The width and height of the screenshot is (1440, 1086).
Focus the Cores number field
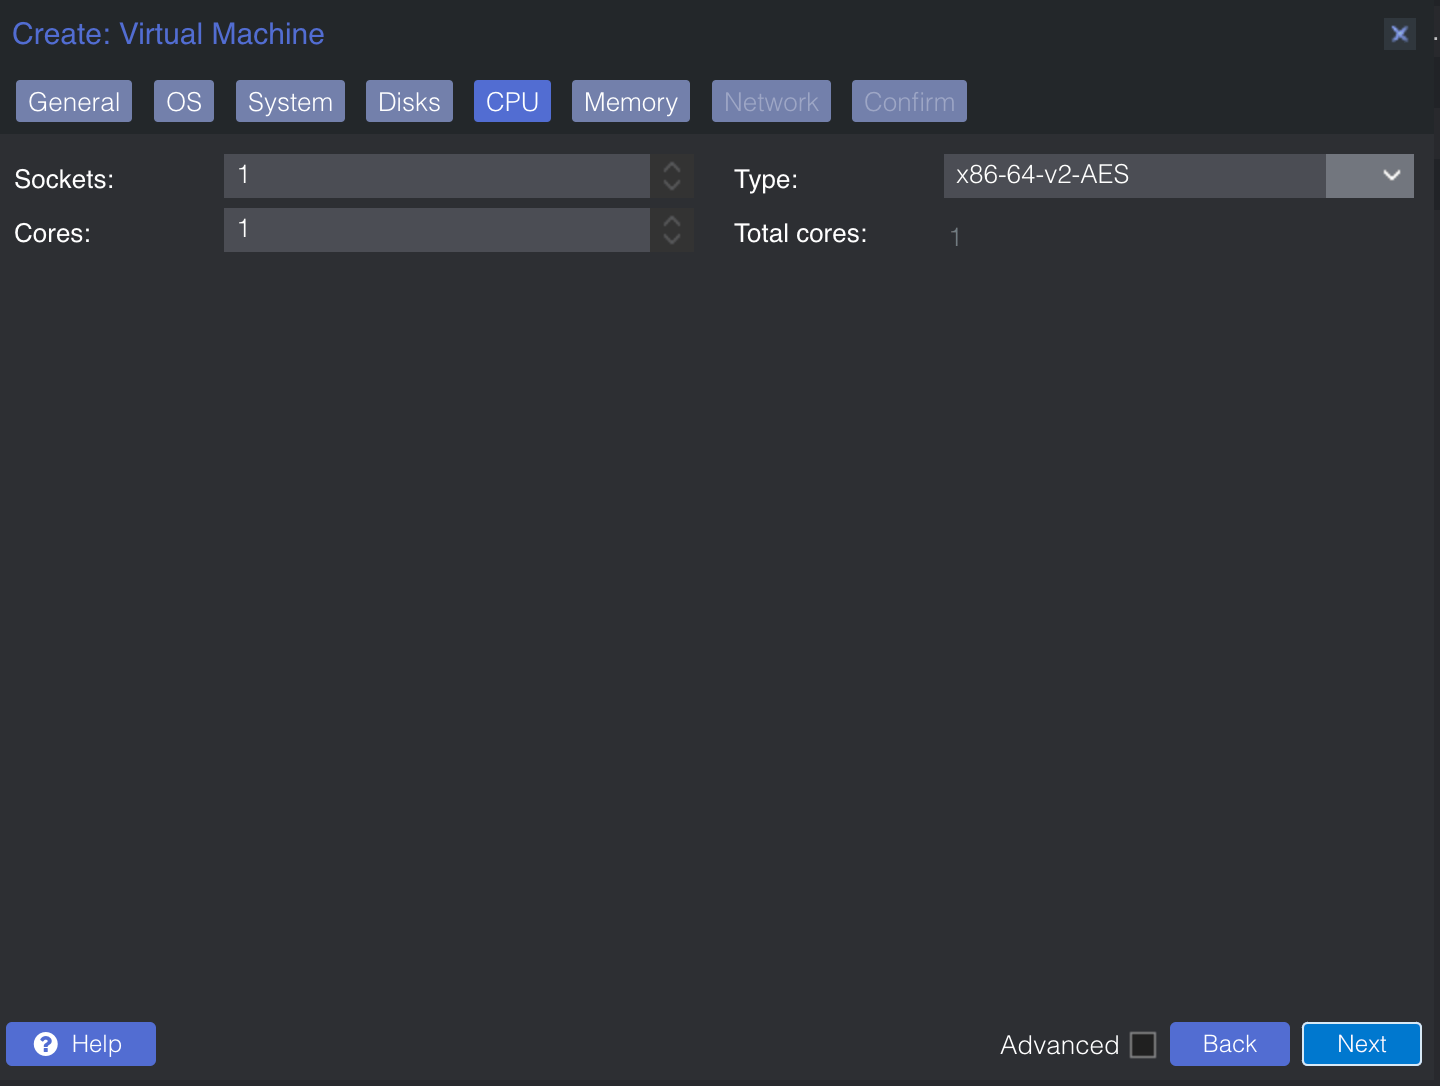point(436,230)
